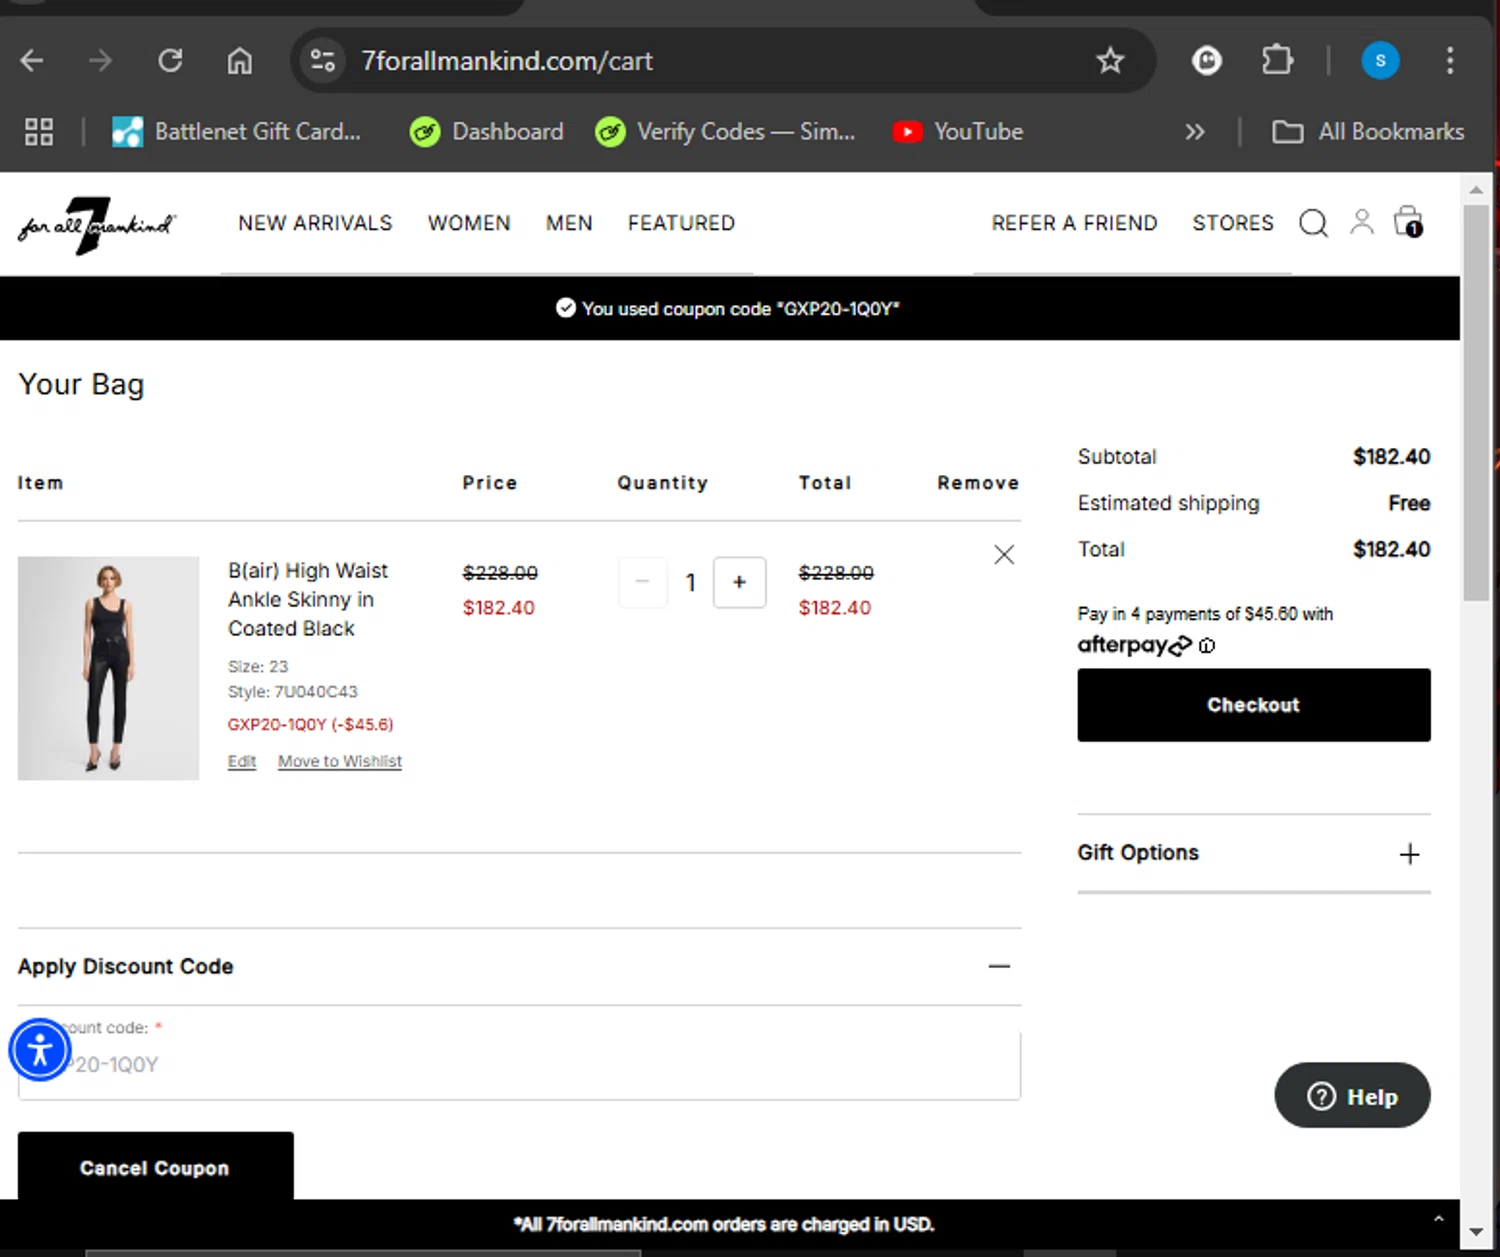Open the Men menu
This screenshot has width=1500, height=1257.
(x=569, y=223)
